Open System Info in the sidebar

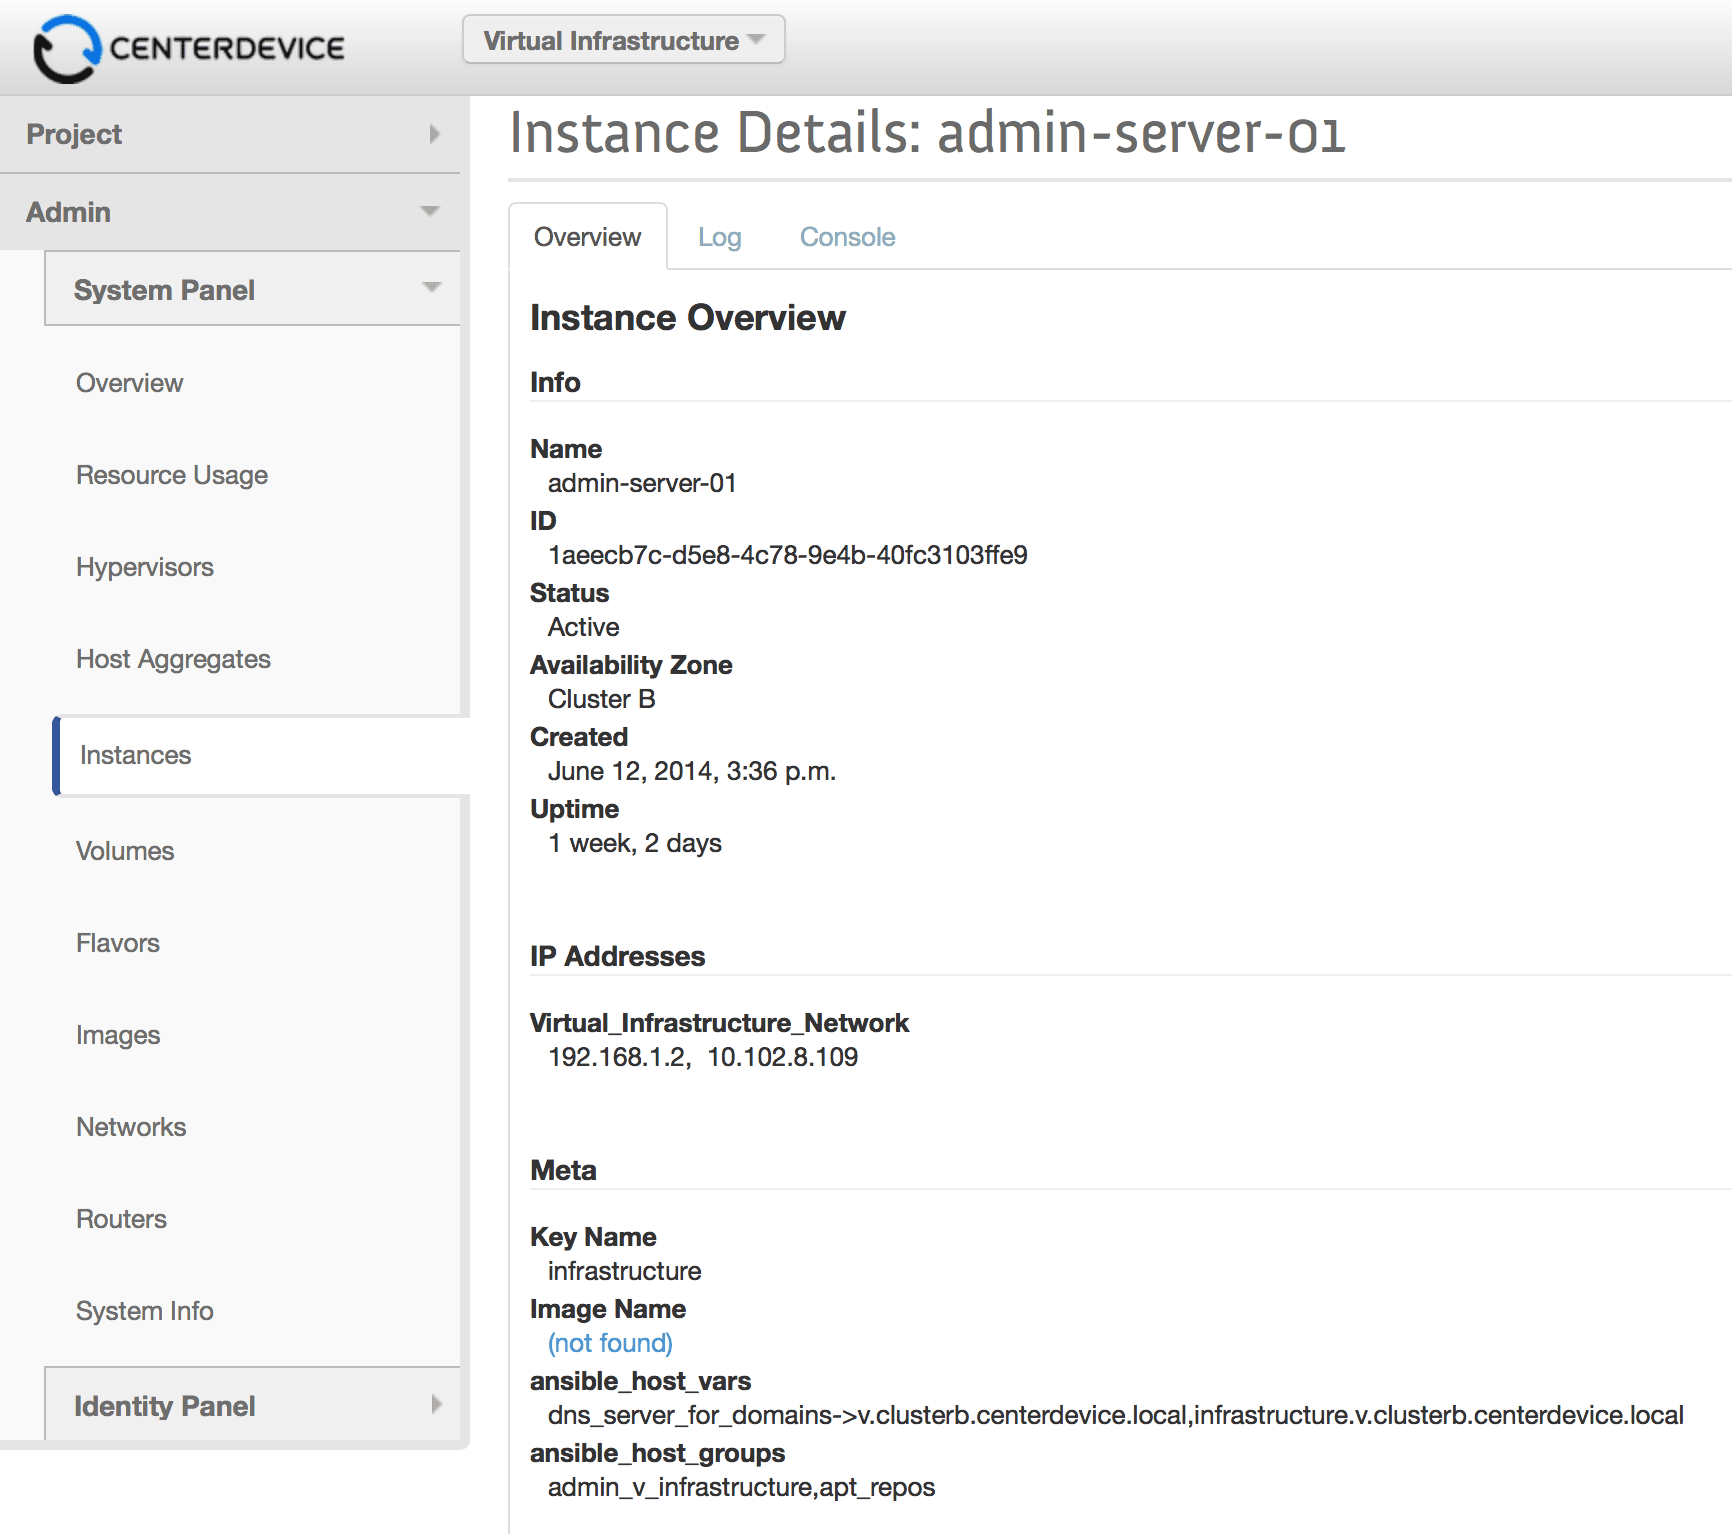tap(145, 1311)
